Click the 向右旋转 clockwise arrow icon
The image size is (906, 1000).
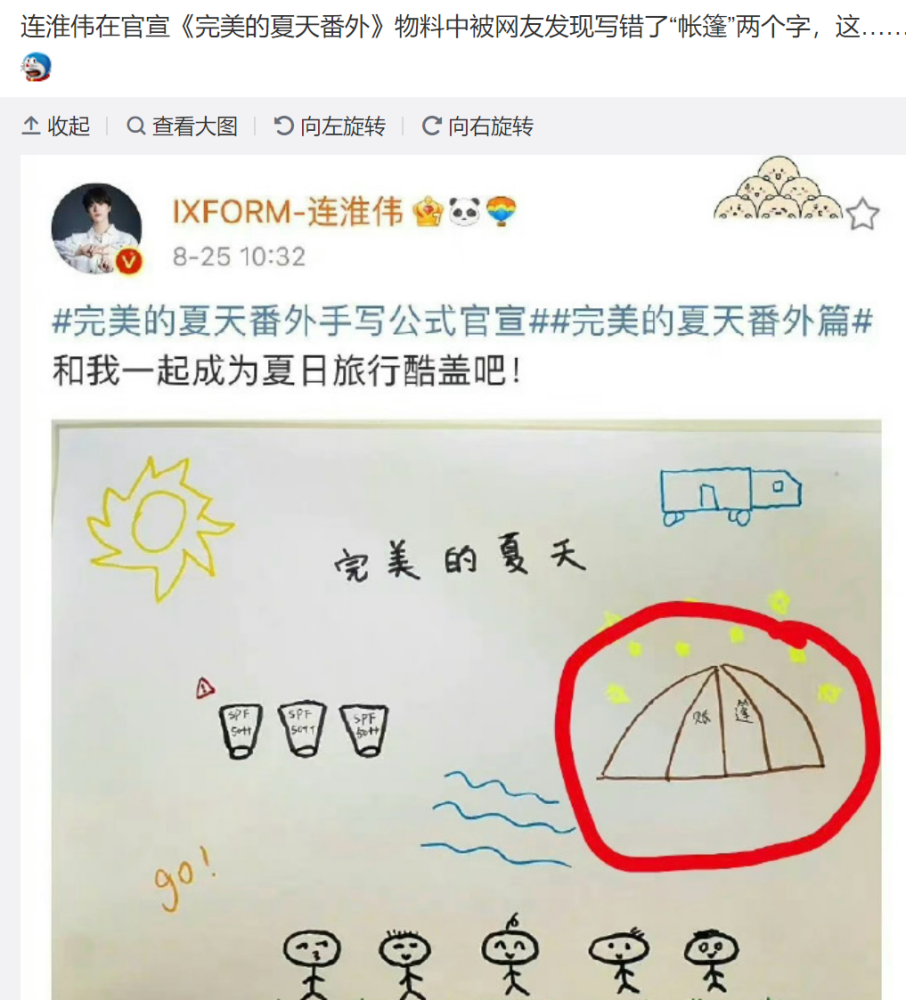[432, 126]
